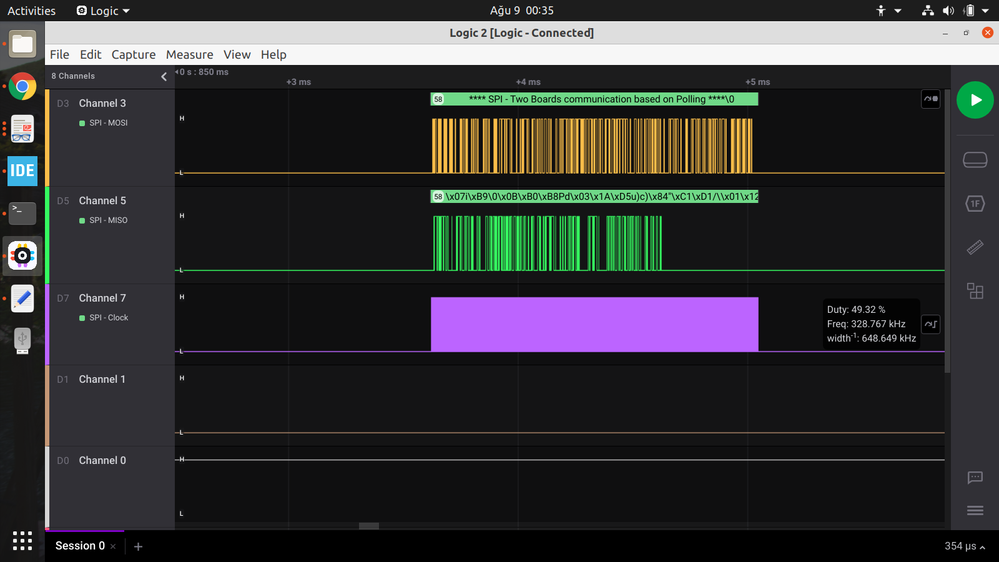
Task: Click the MISO decoded hex data bubble
Action: pos(594,197)
